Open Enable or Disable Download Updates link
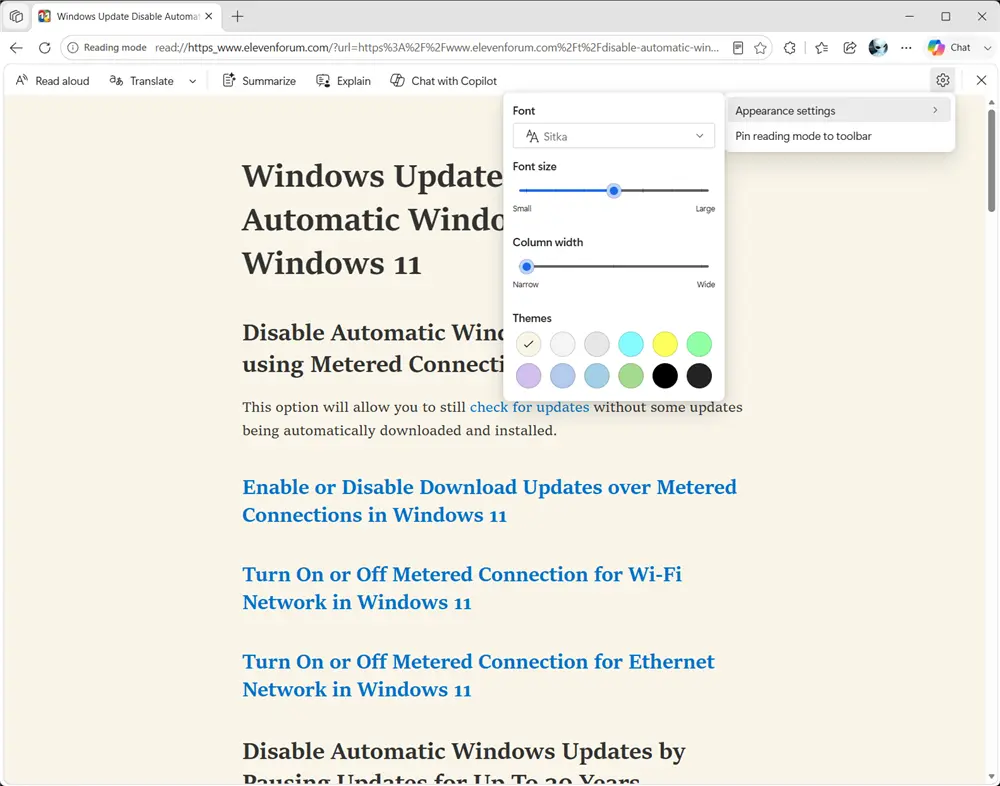This screenshot has height=786, width=1000. click(x=489, y=501)
